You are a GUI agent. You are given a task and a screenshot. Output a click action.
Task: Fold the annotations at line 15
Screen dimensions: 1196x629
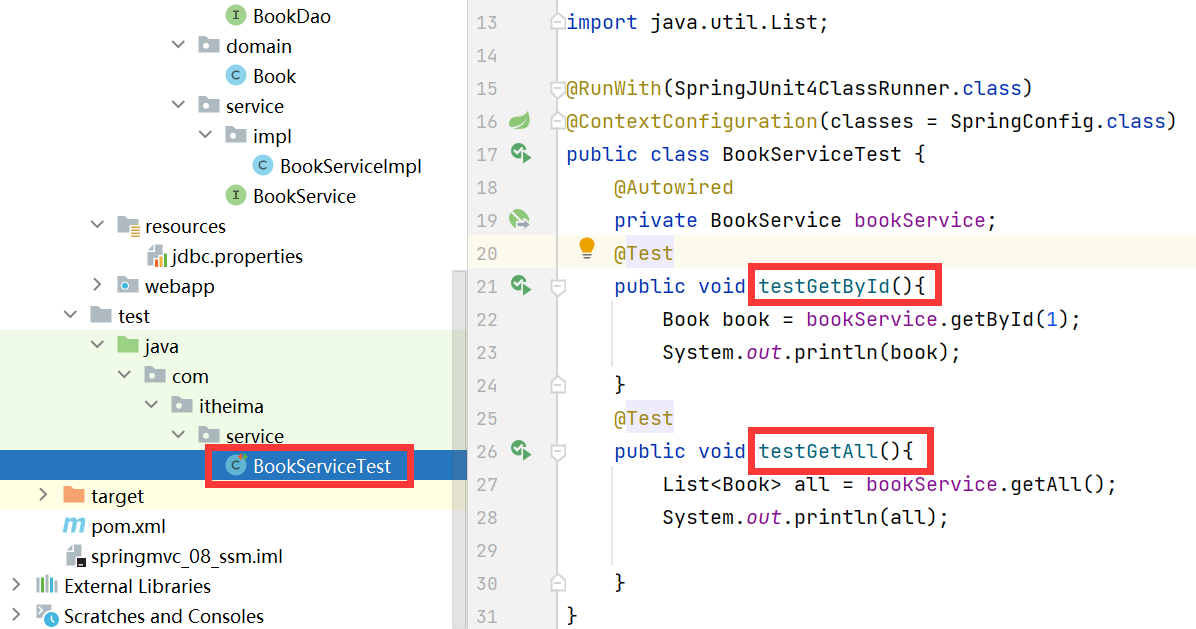tap(558, 88)
